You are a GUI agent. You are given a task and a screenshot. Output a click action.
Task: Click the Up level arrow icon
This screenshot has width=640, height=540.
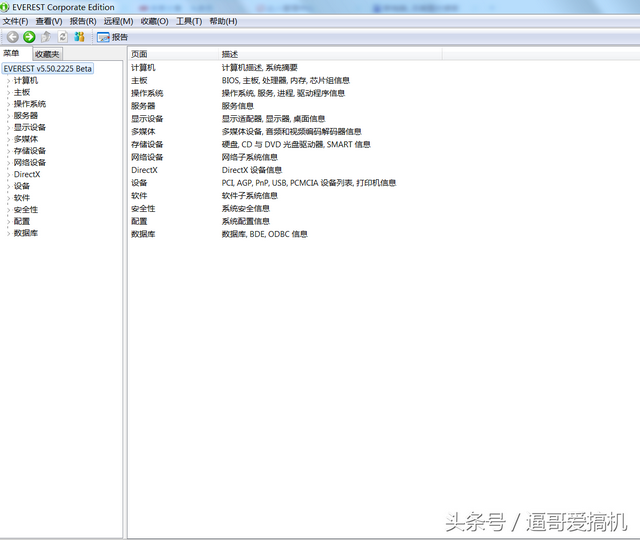pos(46,37)
